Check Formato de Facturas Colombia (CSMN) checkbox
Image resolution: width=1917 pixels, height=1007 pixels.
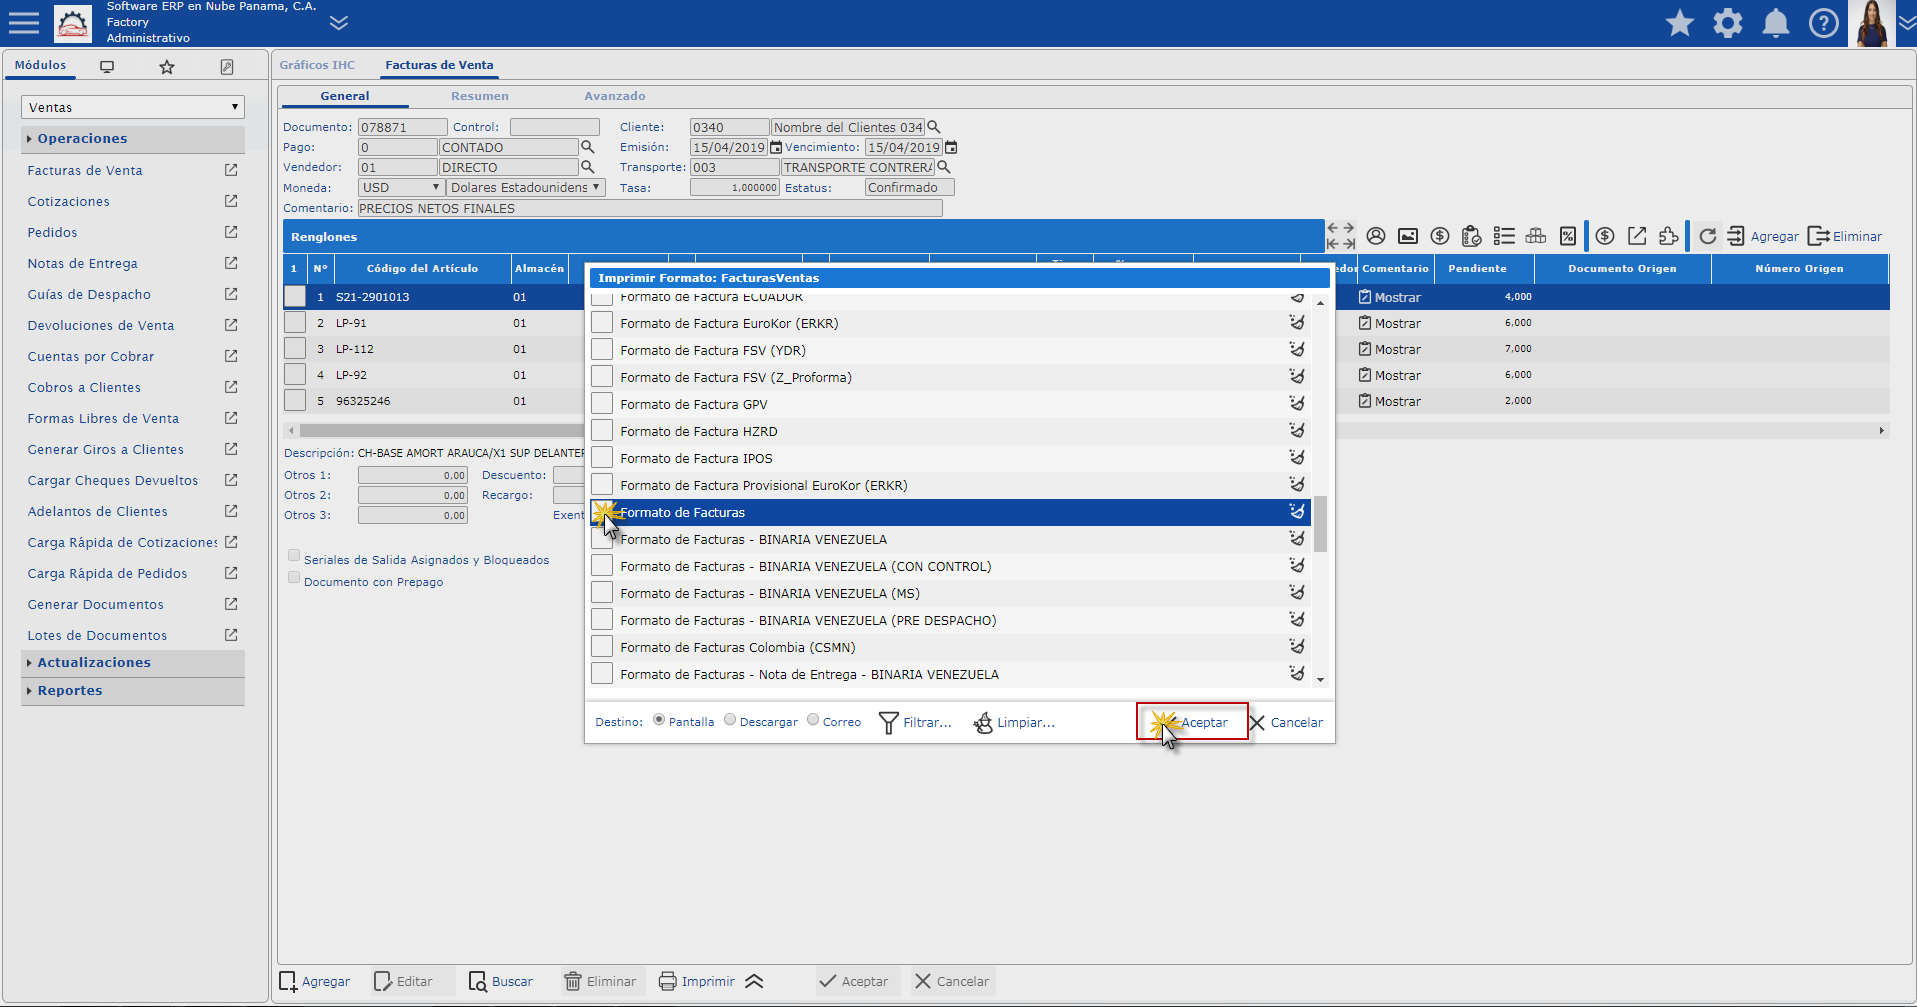(602, 647)
